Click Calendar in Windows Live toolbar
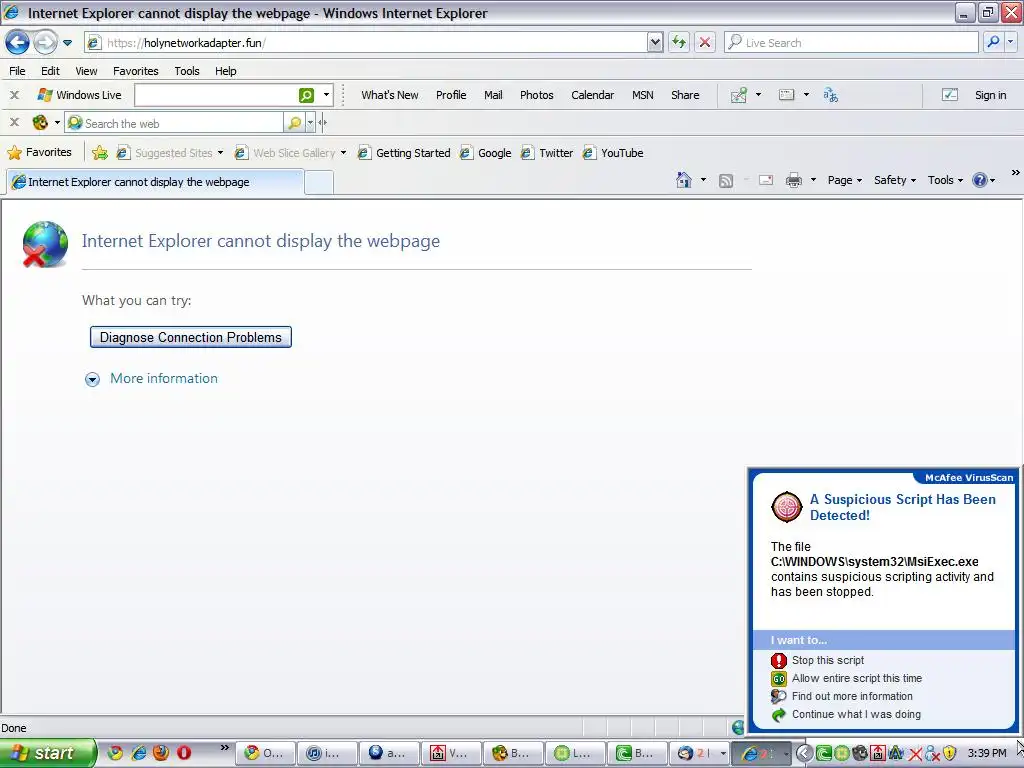Image resolution: width=1024 pixels, height=768 pixels. pyautogui.click(x=592, y=95)
